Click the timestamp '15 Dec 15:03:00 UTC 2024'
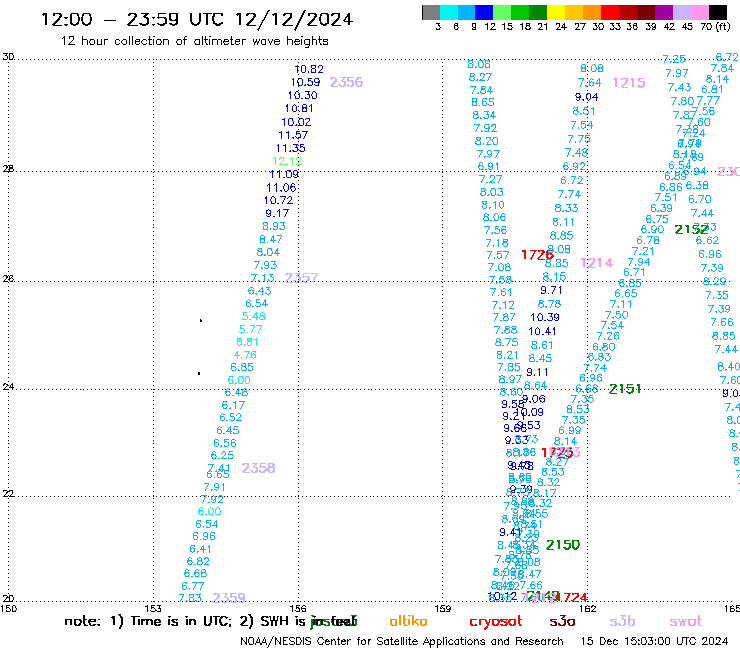 point(654,641)
